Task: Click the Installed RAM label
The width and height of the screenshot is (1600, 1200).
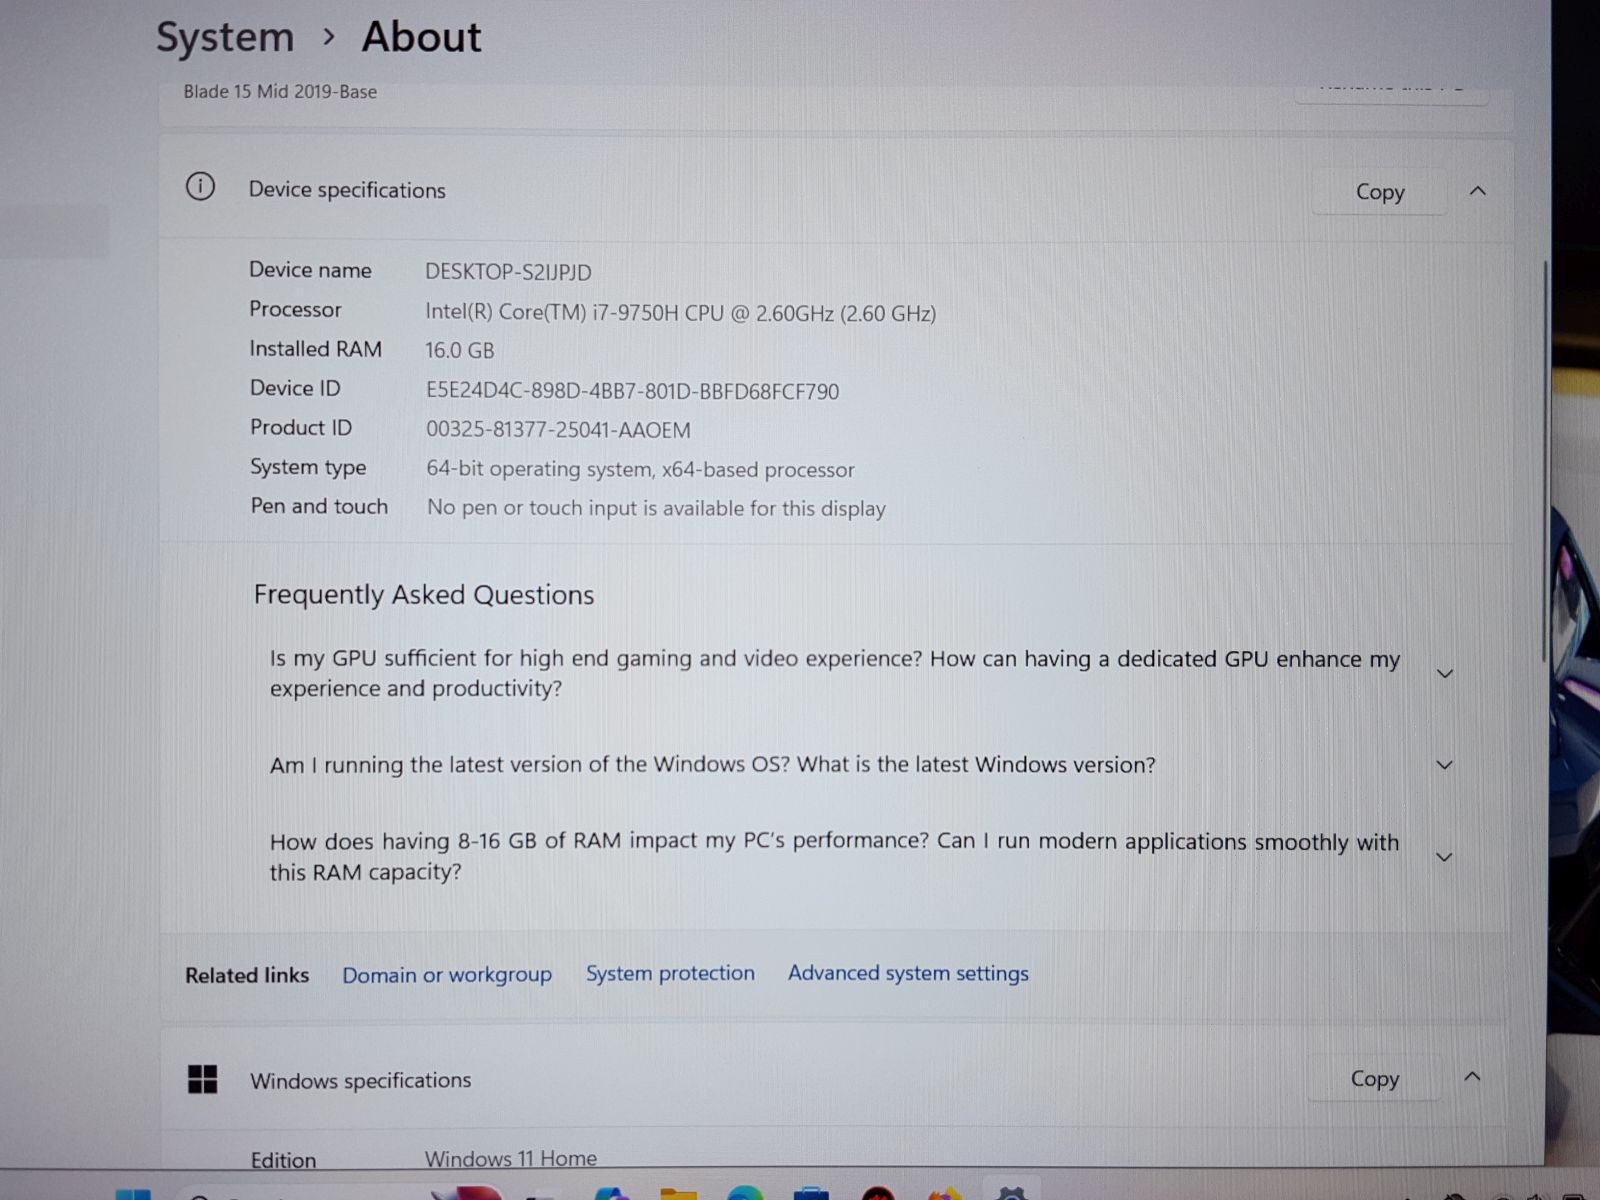Action: tap(315, 349)
